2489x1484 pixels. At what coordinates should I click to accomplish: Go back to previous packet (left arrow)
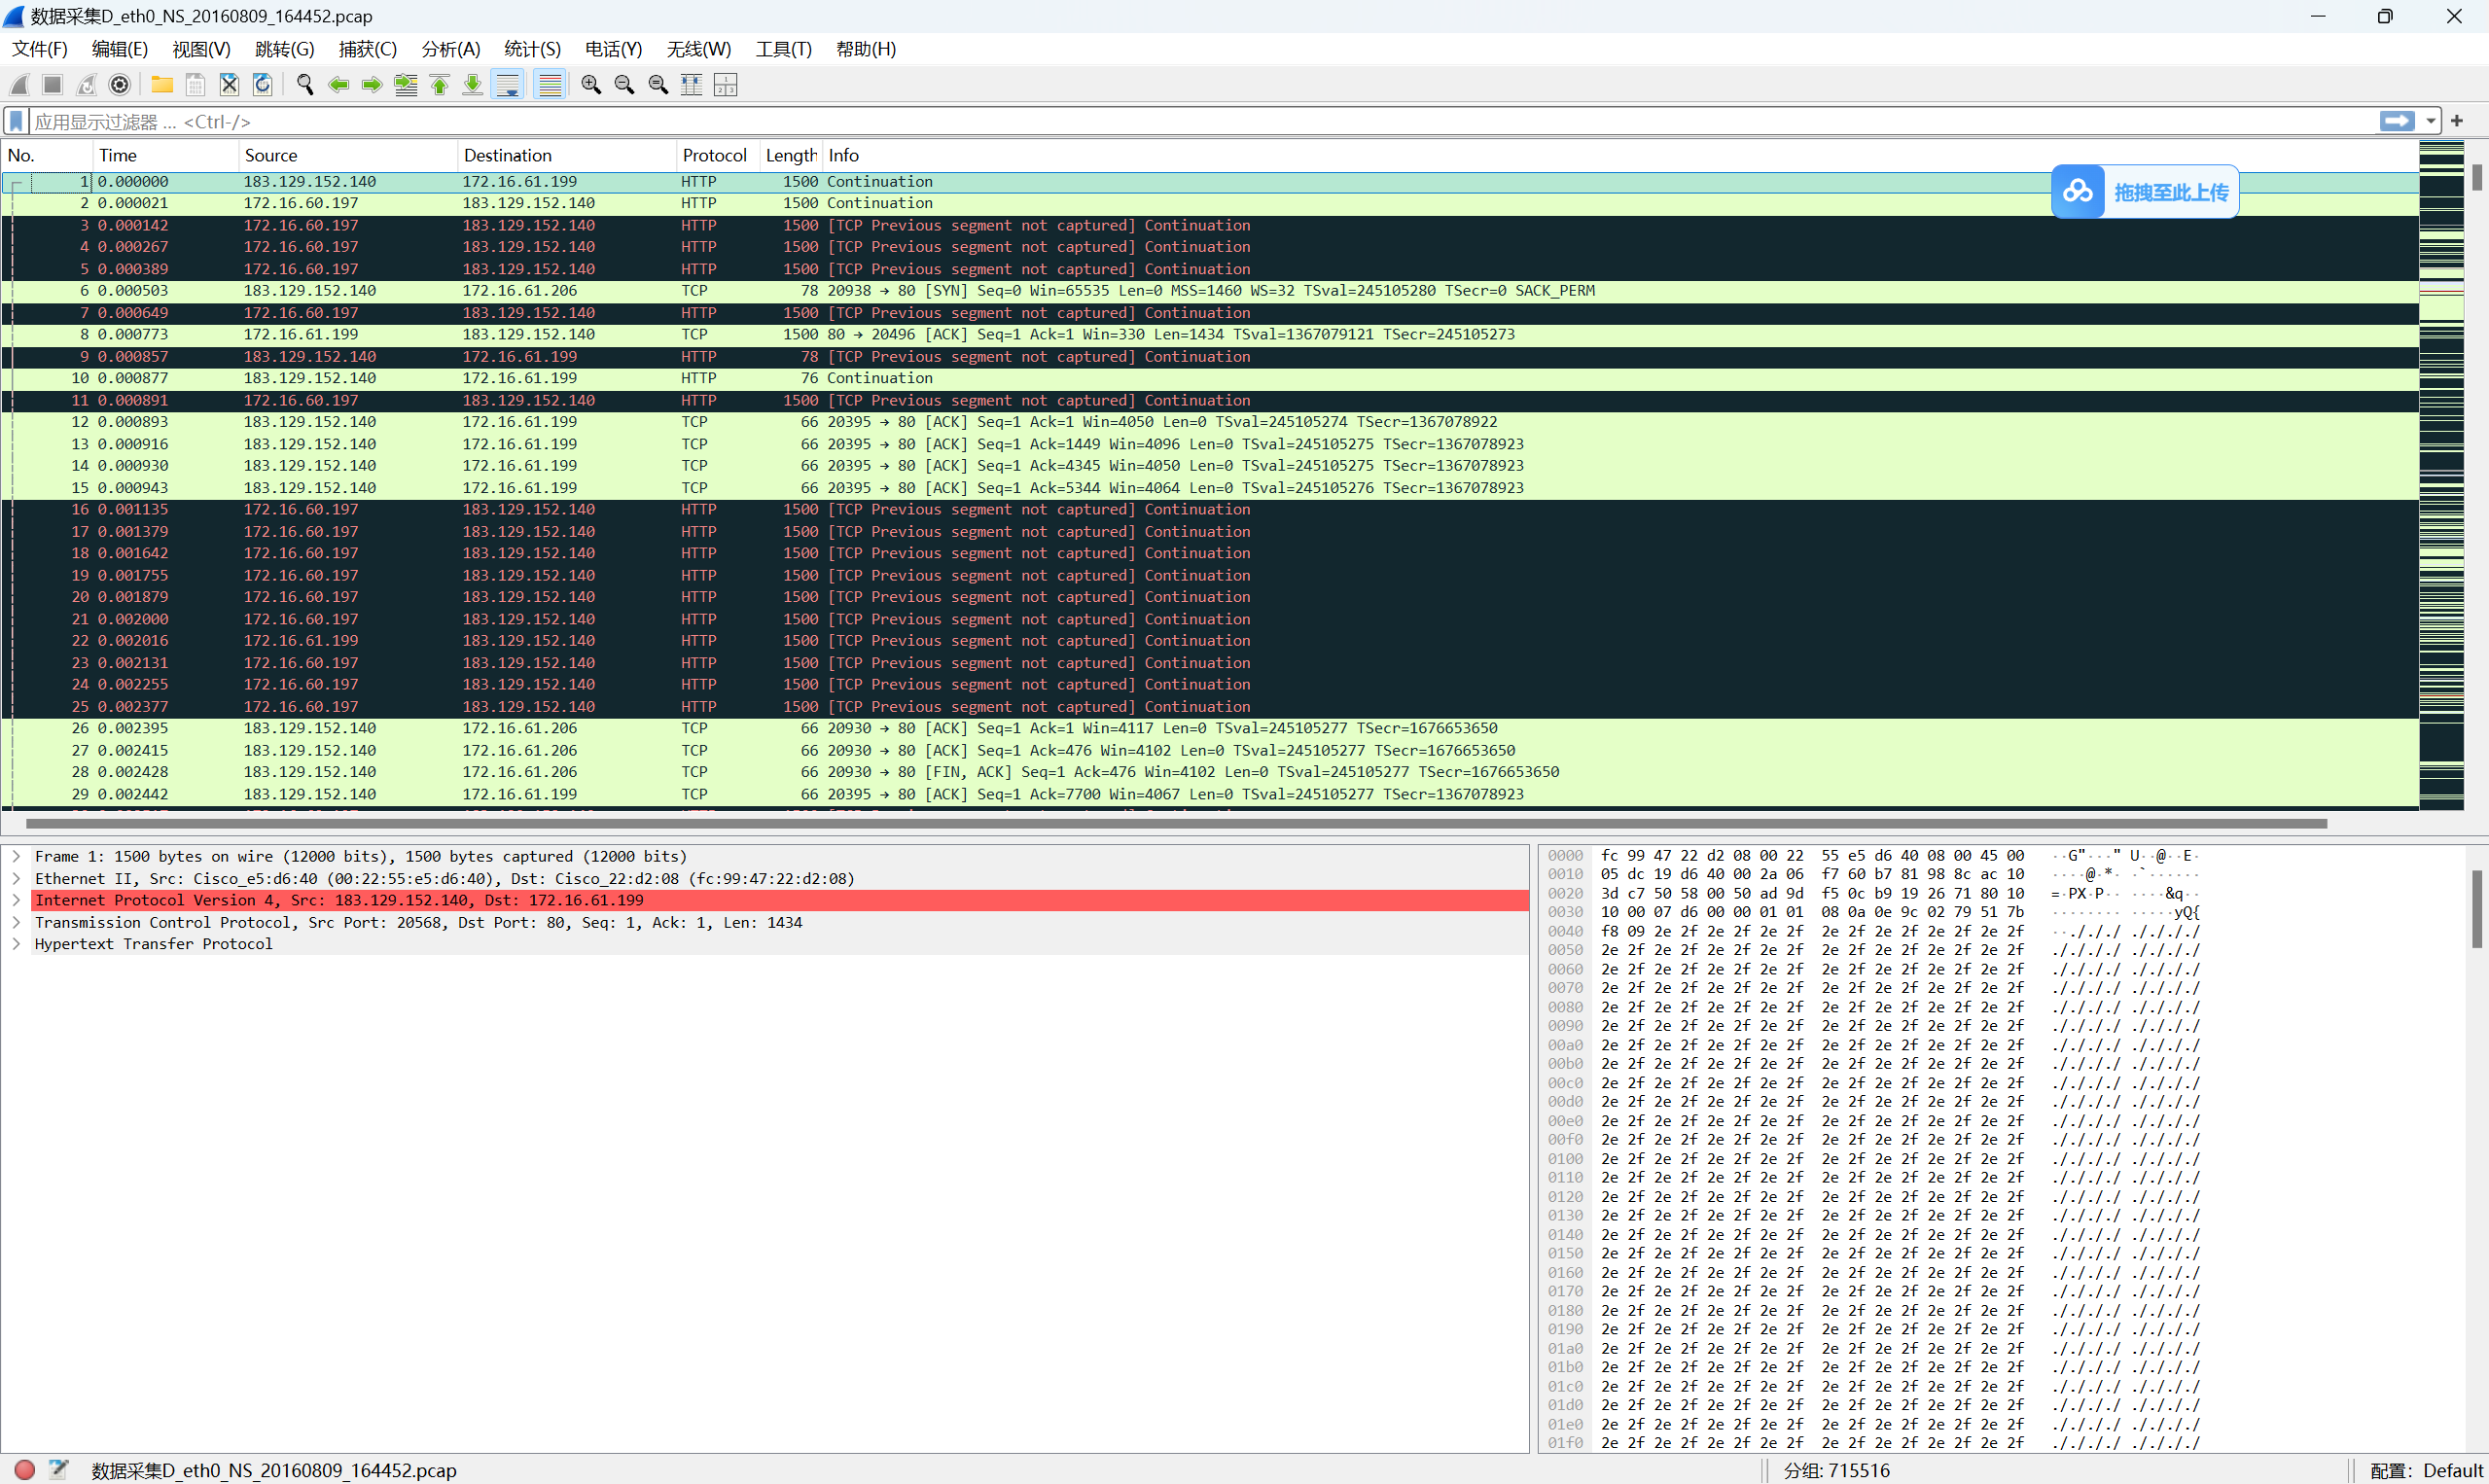(x=339, y=85)
